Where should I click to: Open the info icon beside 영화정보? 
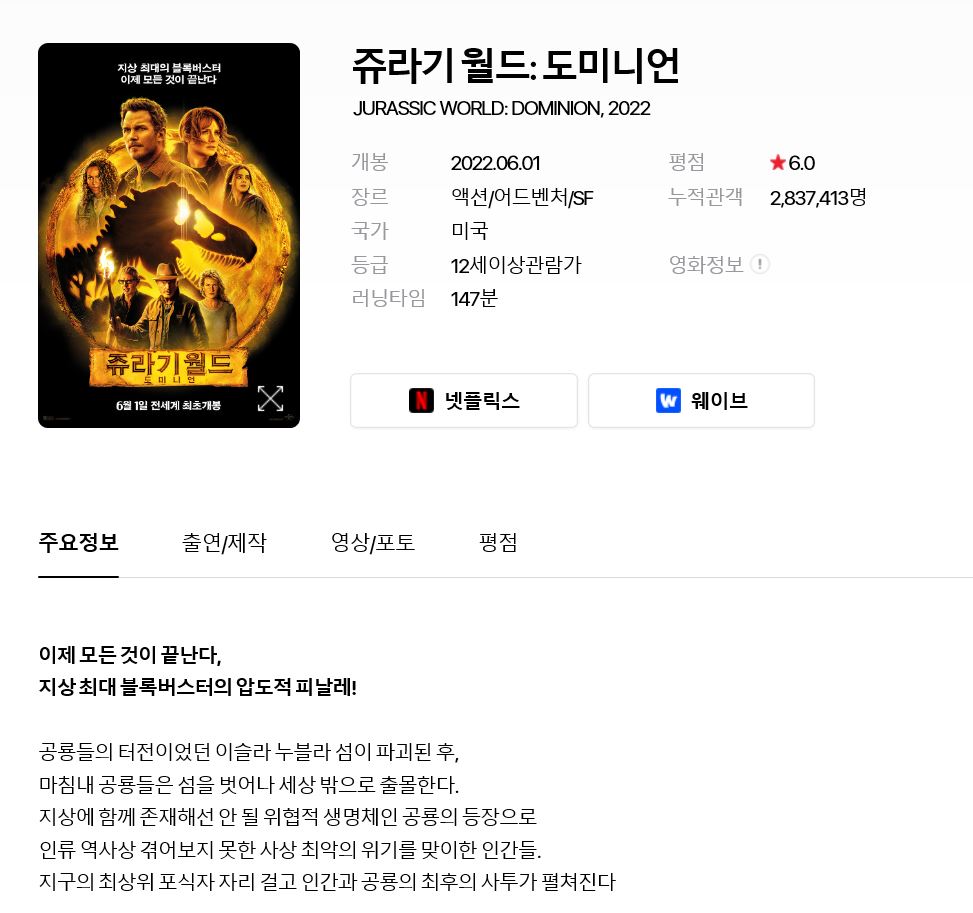[x=760, y=264]
